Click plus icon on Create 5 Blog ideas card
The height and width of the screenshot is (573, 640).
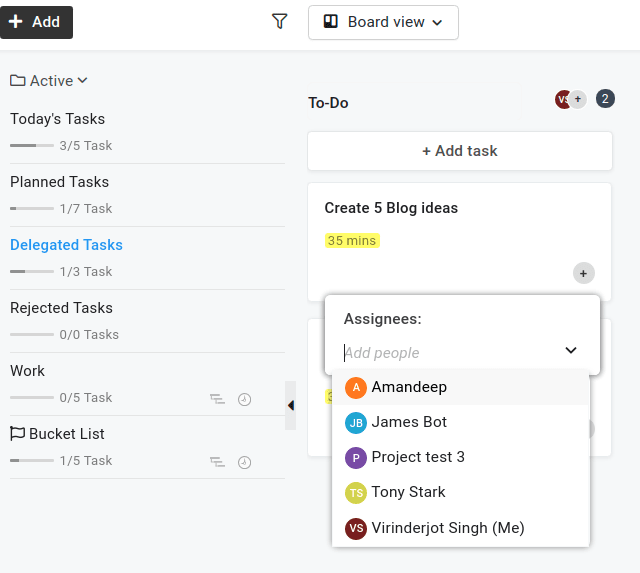584,273
